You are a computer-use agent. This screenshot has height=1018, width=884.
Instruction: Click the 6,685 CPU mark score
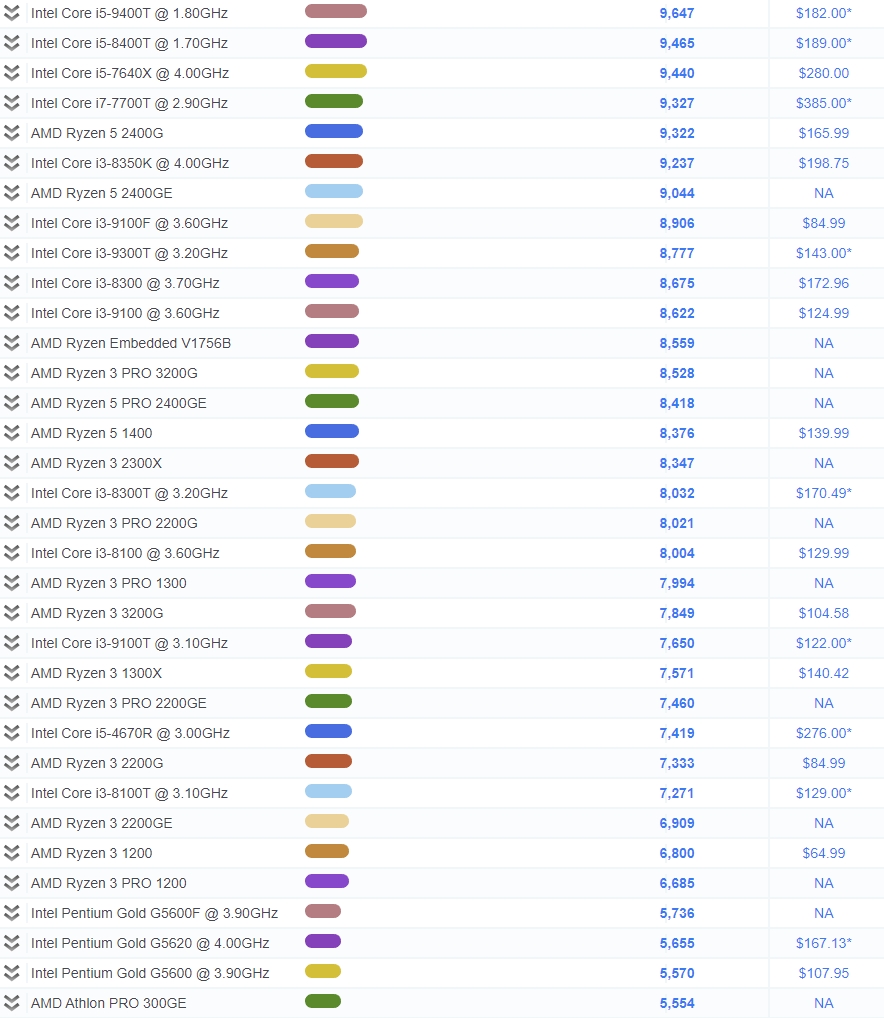[x=677, y=883]
